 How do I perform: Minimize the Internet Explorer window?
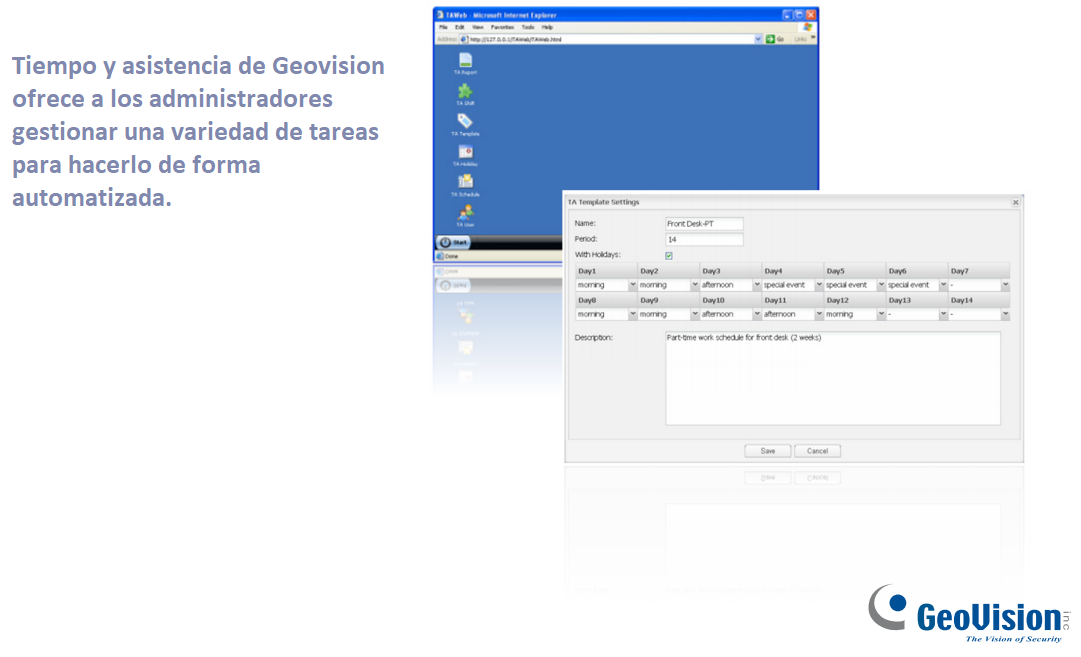click(787, 14)
